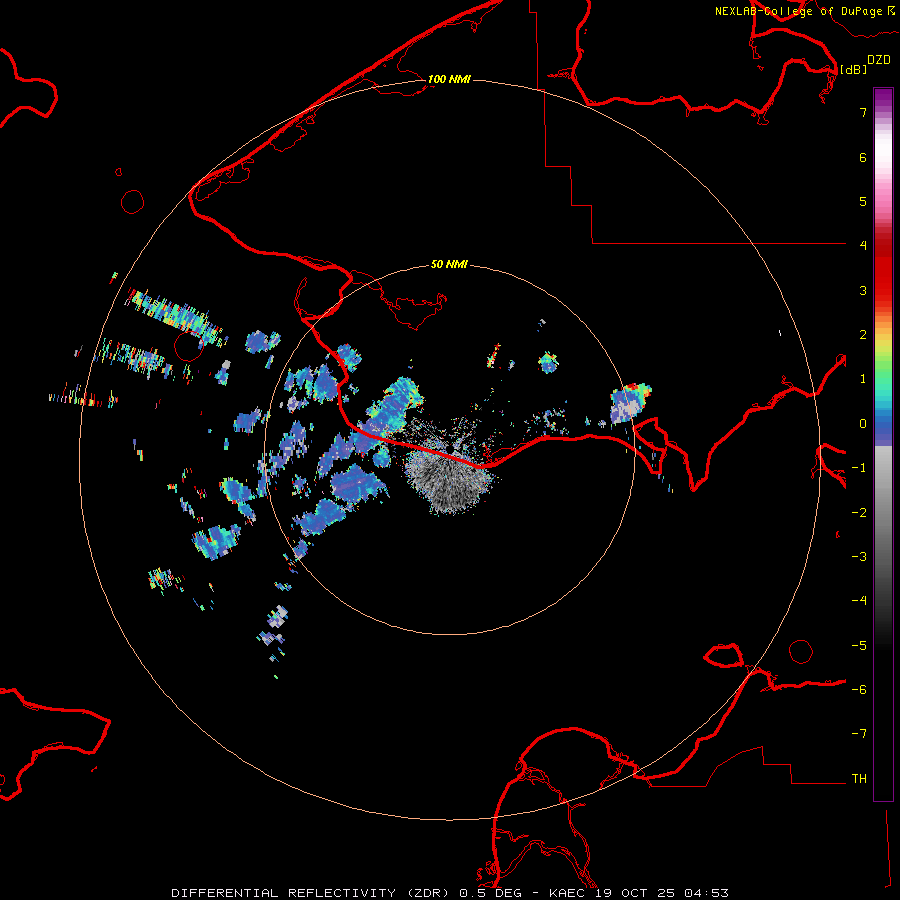Click the 0 value on color scale
This screenshot has height=900, width=900.
[863, 424]
